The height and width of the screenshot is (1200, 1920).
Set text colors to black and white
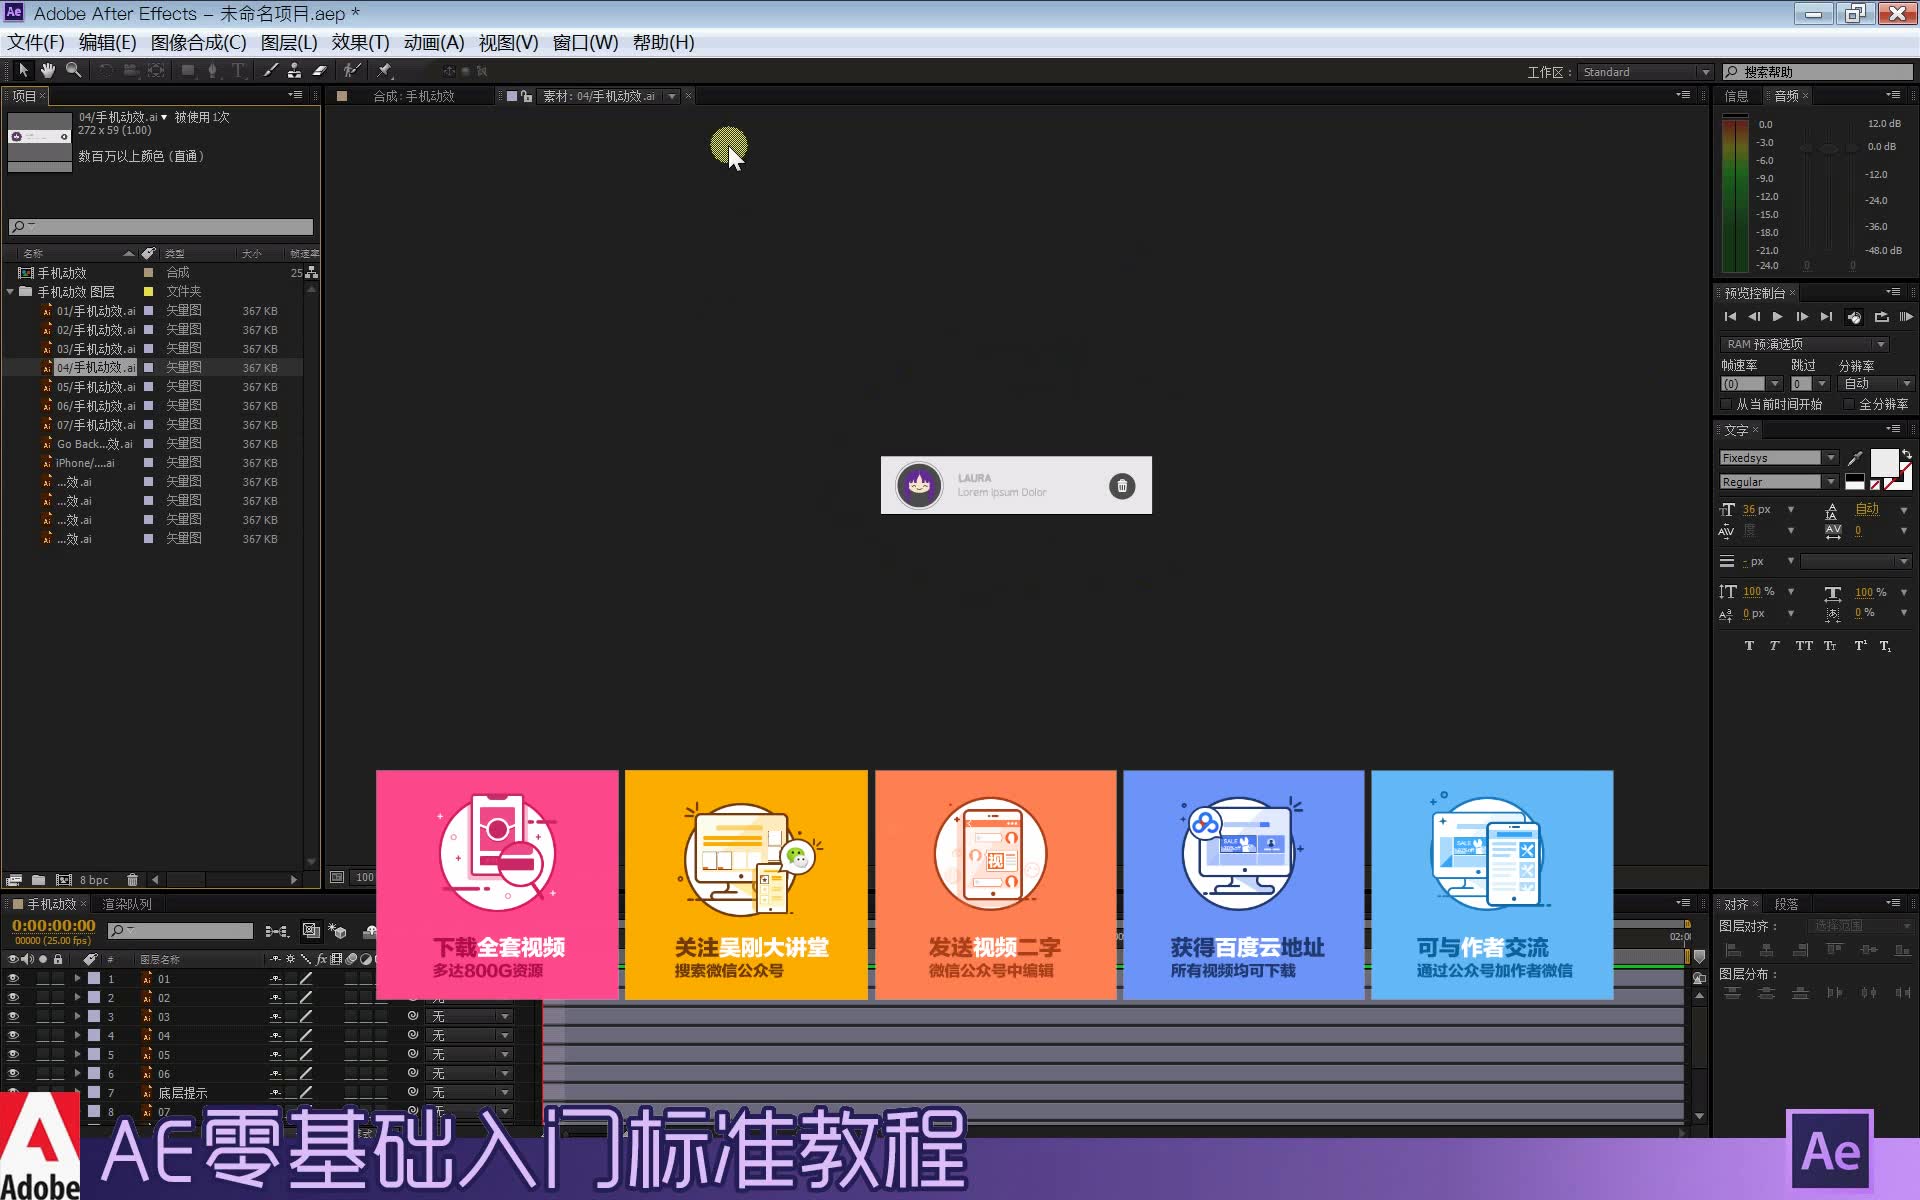click(1855, 482)
